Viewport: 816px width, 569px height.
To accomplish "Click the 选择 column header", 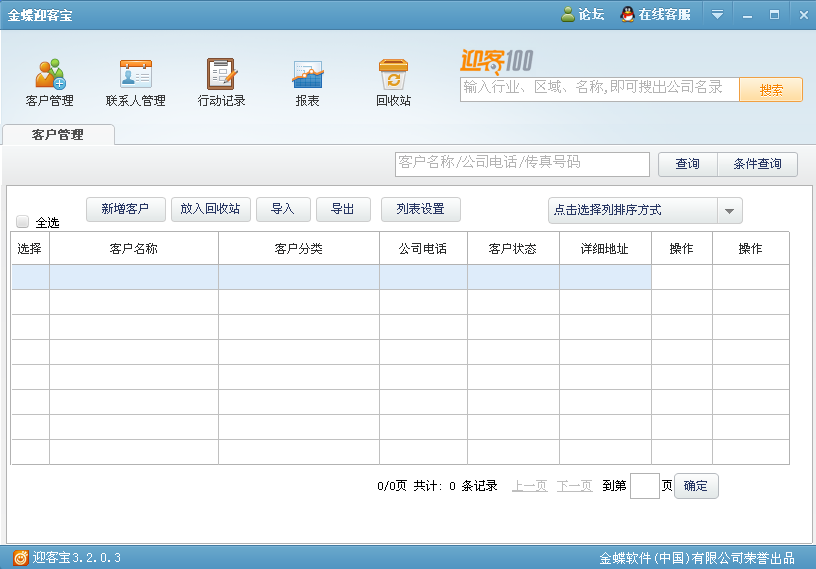I will pos(30,249).
